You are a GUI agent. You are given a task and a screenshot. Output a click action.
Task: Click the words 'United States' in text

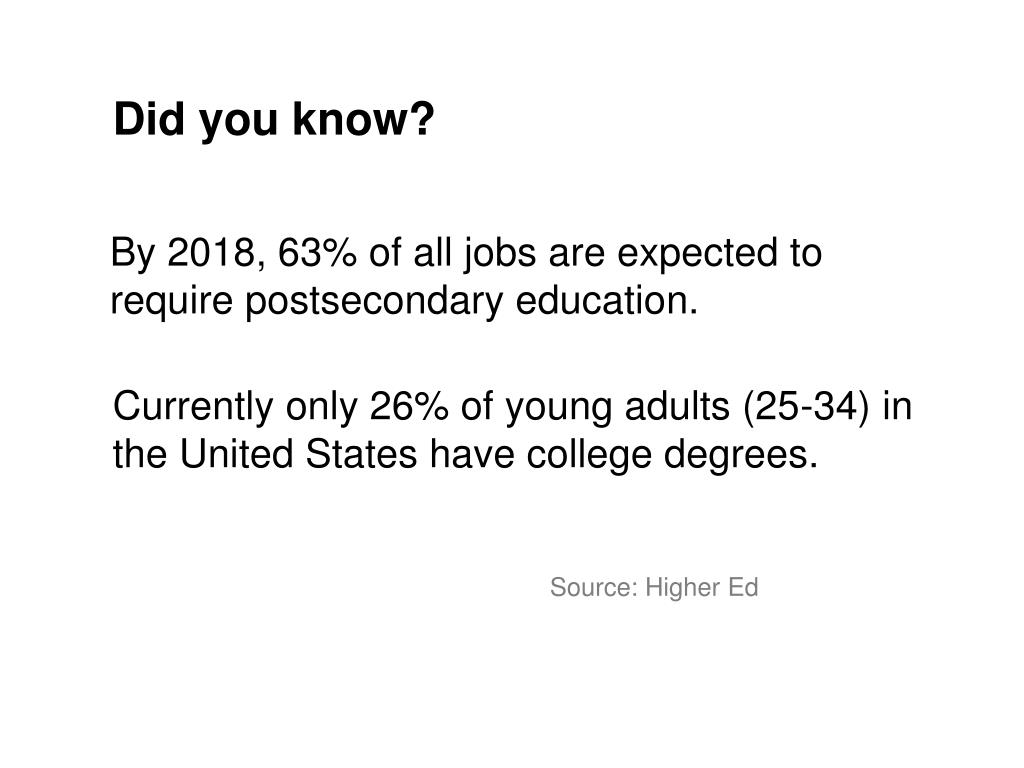(298, 455)
